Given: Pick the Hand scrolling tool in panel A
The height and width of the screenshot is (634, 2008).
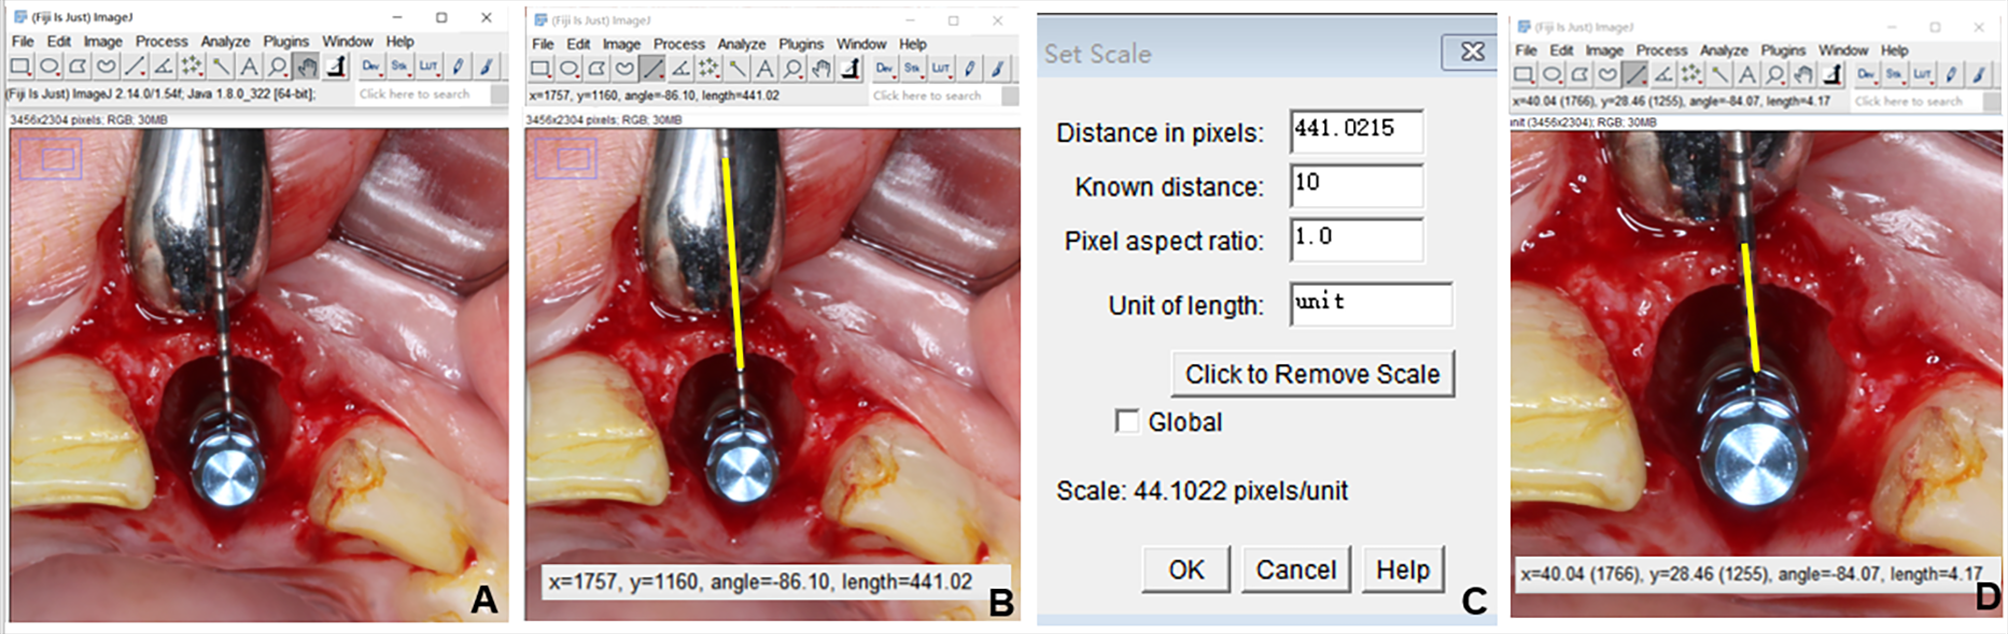Looking at the screenshot, I should [306, 67].
